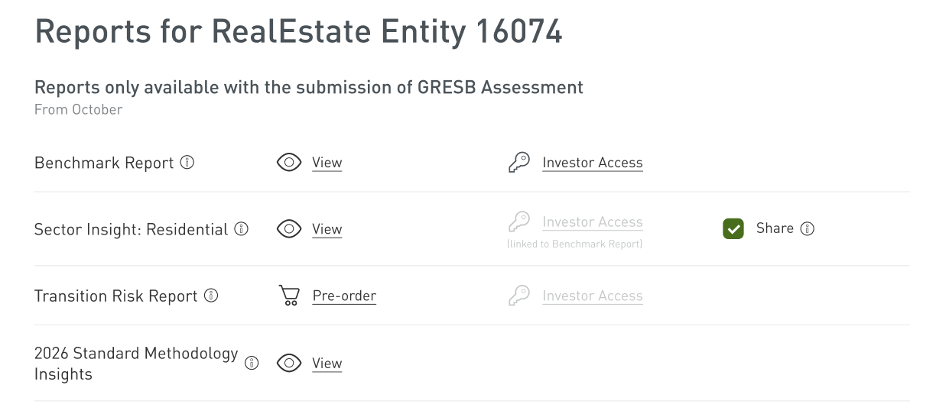Open the Benchmark Report View link
The width and height of the screenshot is (936, 414).
[x=327, y=162]
